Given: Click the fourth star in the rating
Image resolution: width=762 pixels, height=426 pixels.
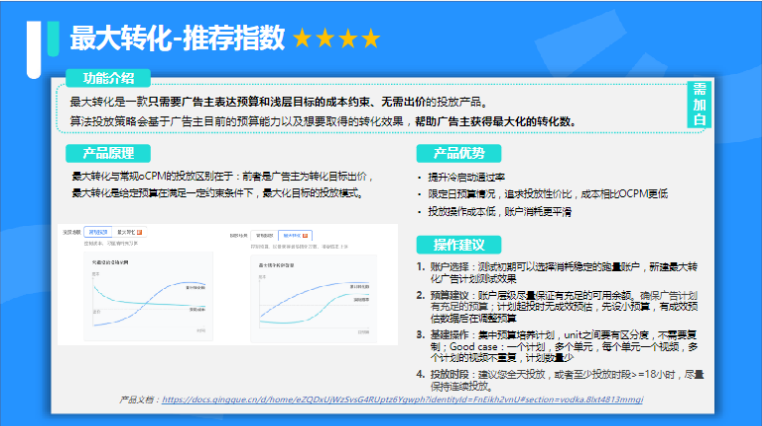Looking at the screenshot, I should 371,39.
